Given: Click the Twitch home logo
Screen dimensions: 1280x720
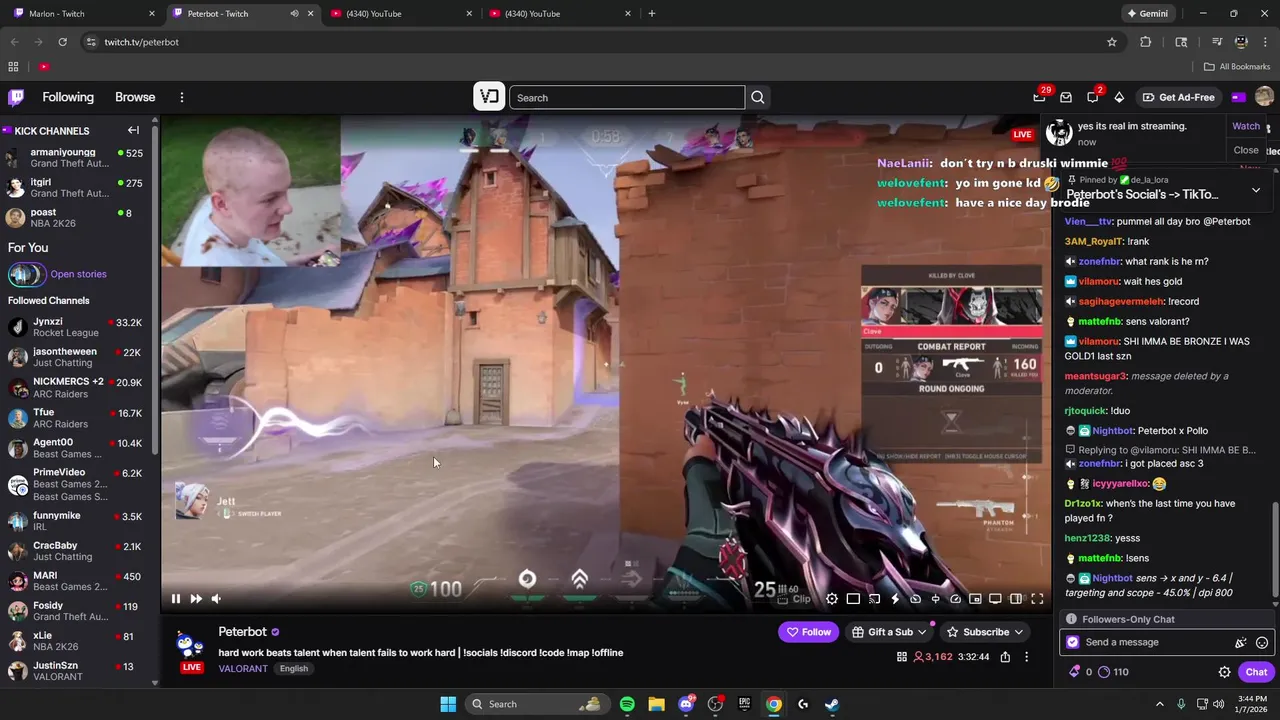Looking at the screenshot, I should [x=16, y=97].
